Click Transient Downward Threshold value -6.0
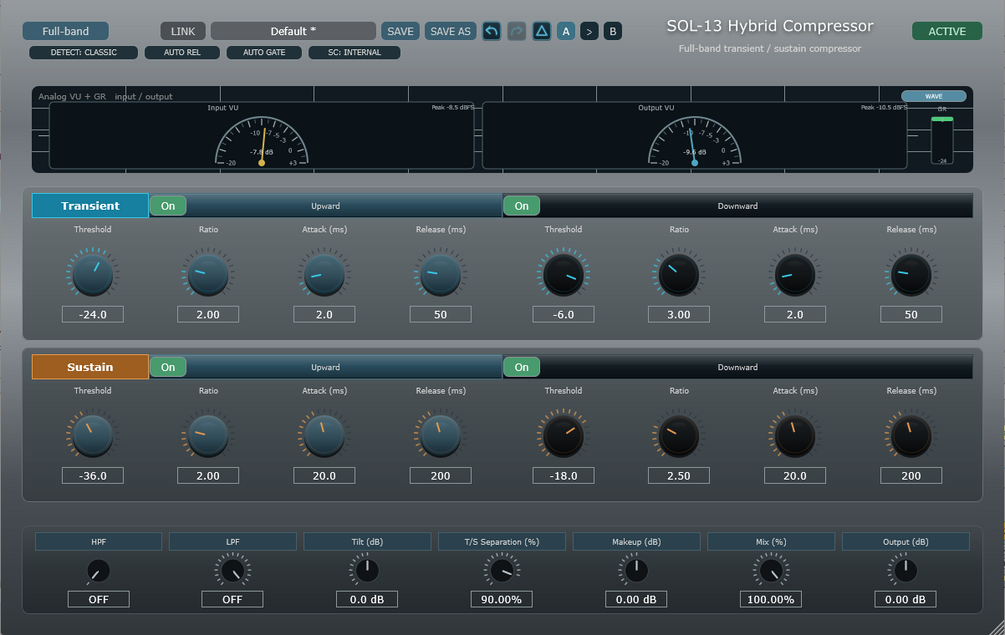The image size is (1005, 635). click(x=563, y=315)
